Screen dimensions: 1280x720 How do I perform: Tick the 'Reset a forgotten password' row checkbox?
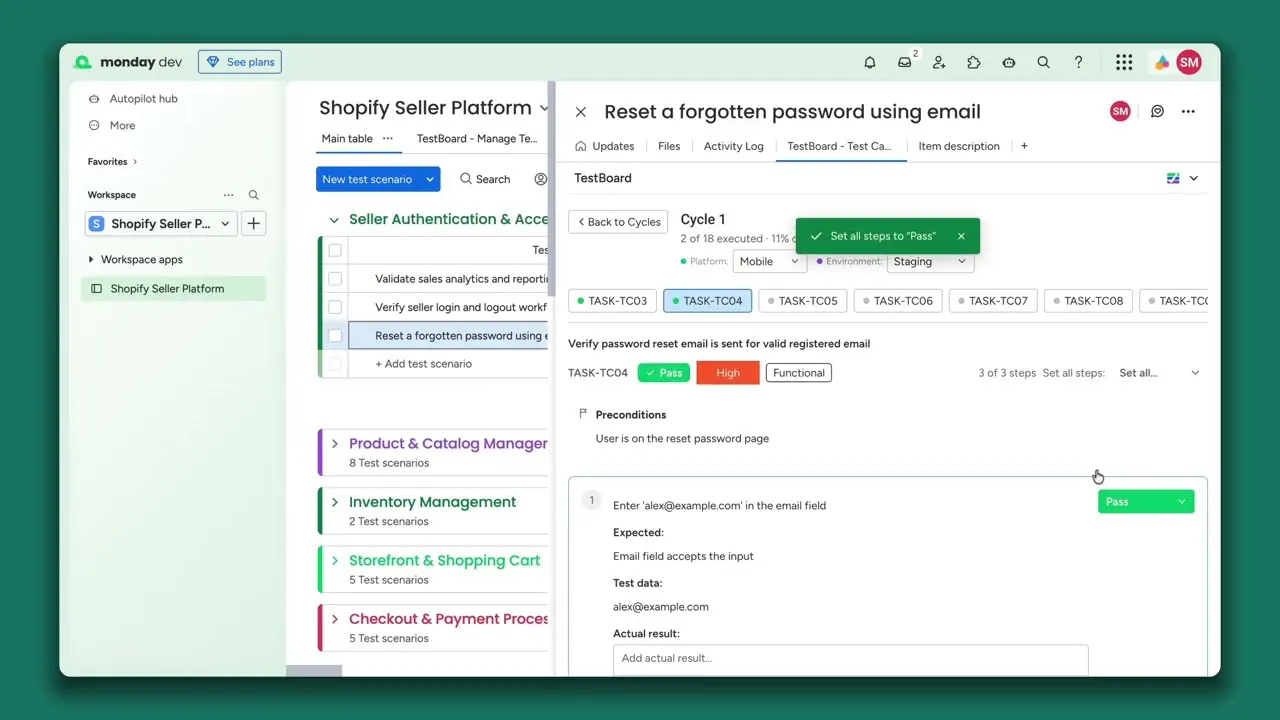click(x=335, y=335)
